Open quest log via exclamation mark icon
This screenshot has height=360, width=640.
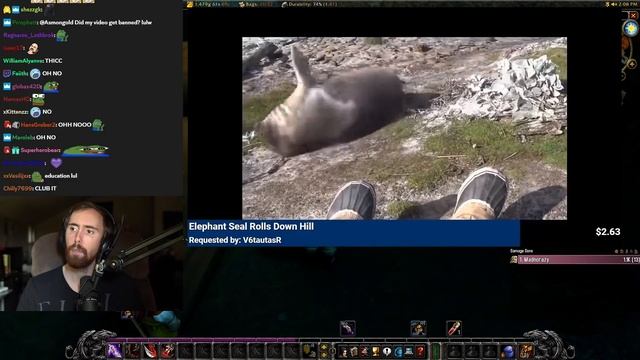387,351
